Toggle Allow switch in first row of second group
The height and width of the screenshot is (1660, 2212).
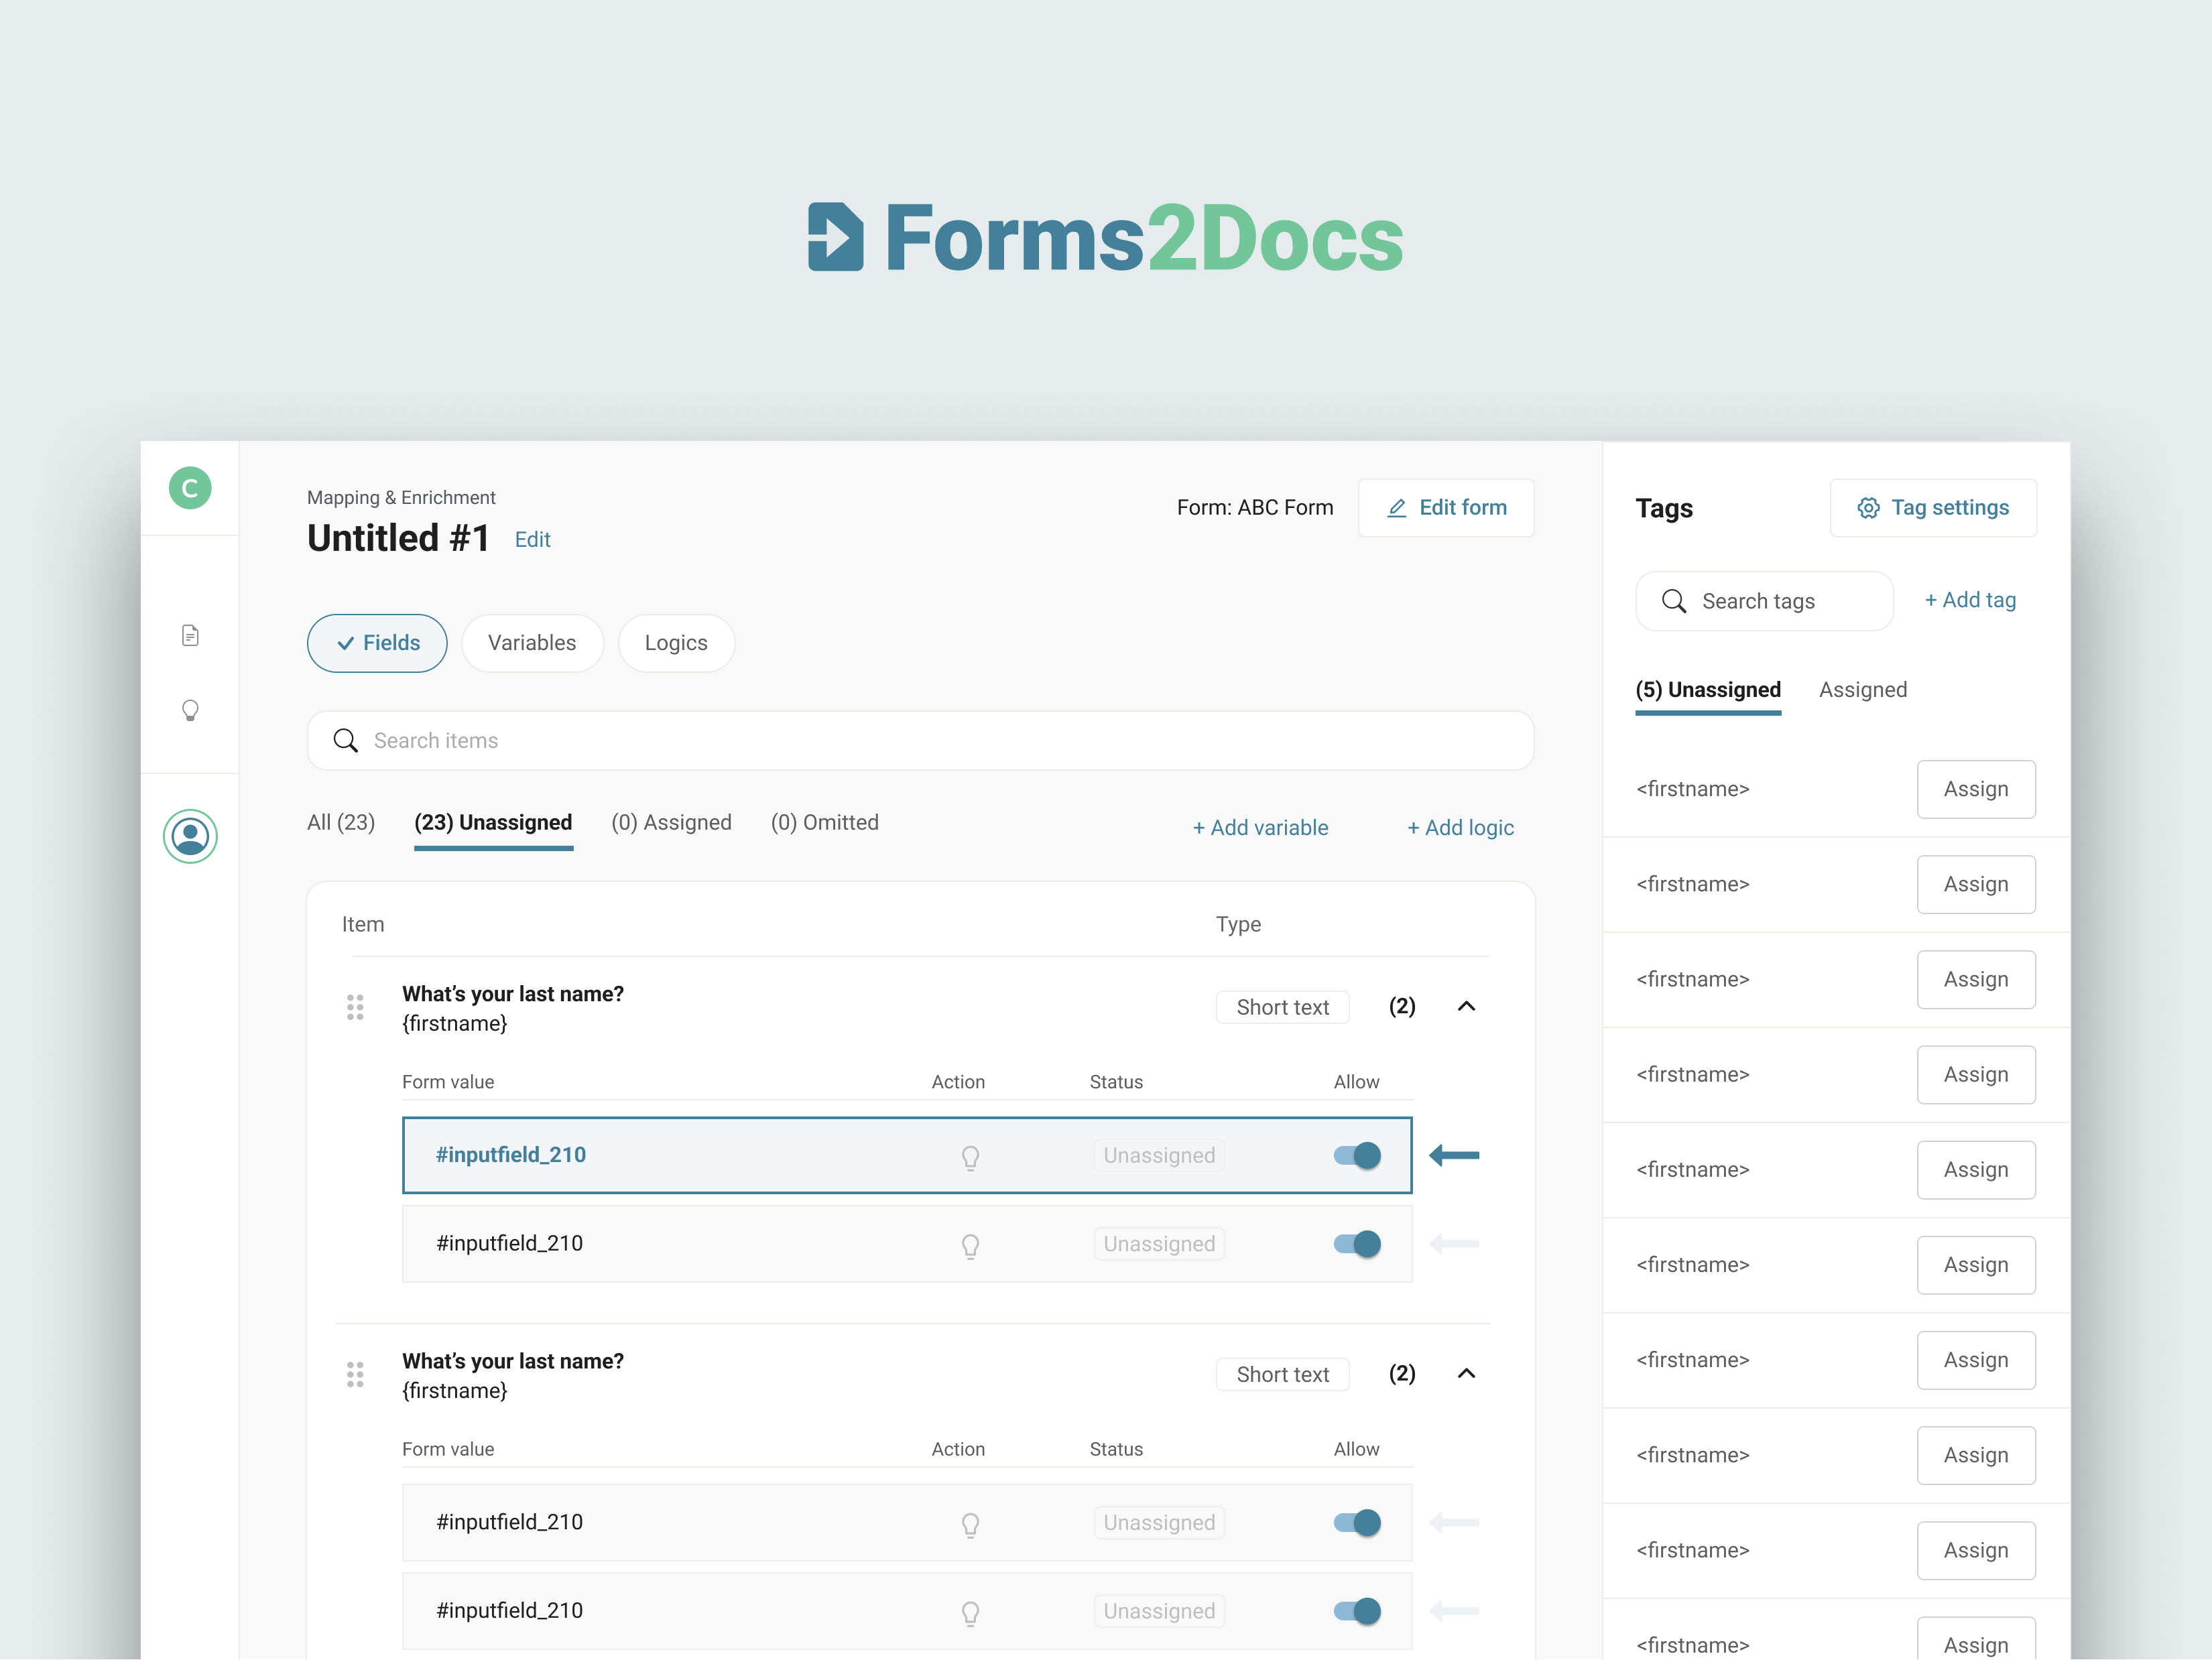1357,1522
